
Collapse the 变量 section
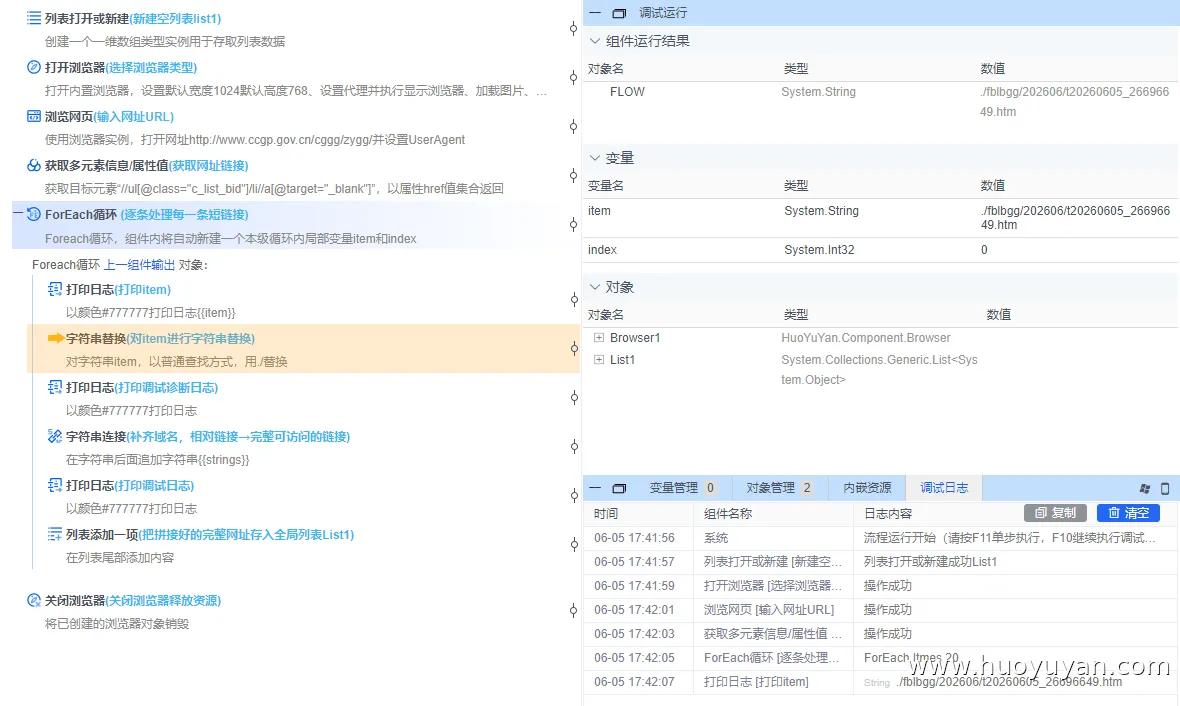[x=595, y=158]
